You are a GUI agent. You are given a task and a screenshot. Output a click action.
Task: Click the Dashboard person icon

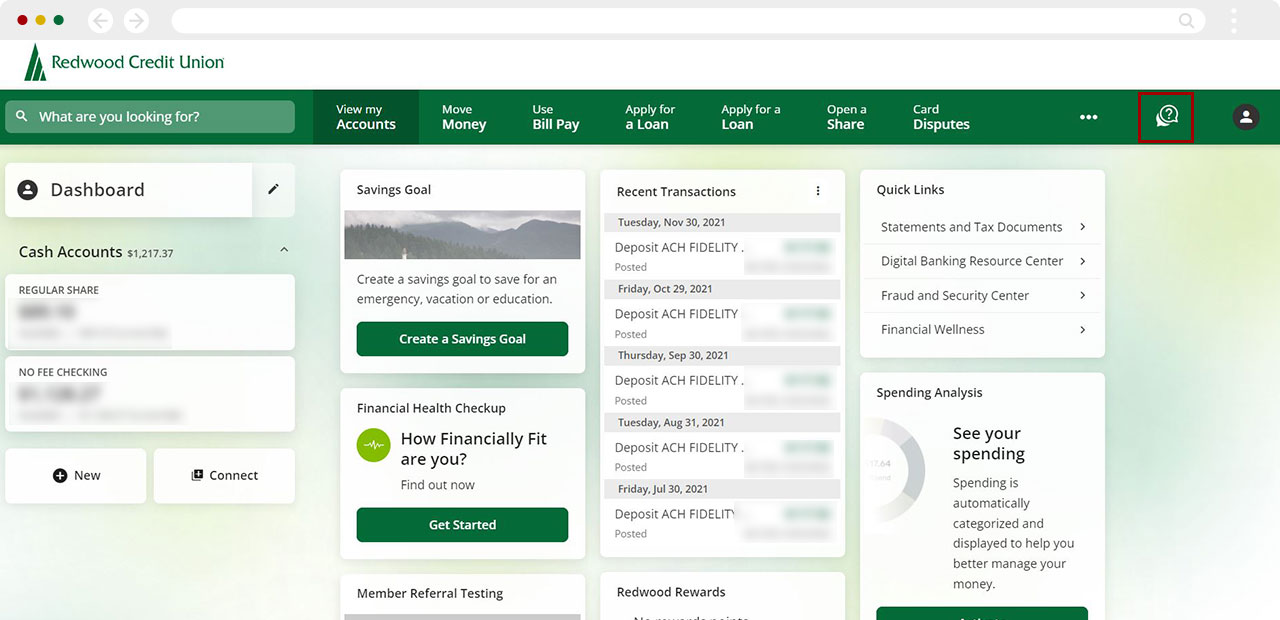(28, 189)
